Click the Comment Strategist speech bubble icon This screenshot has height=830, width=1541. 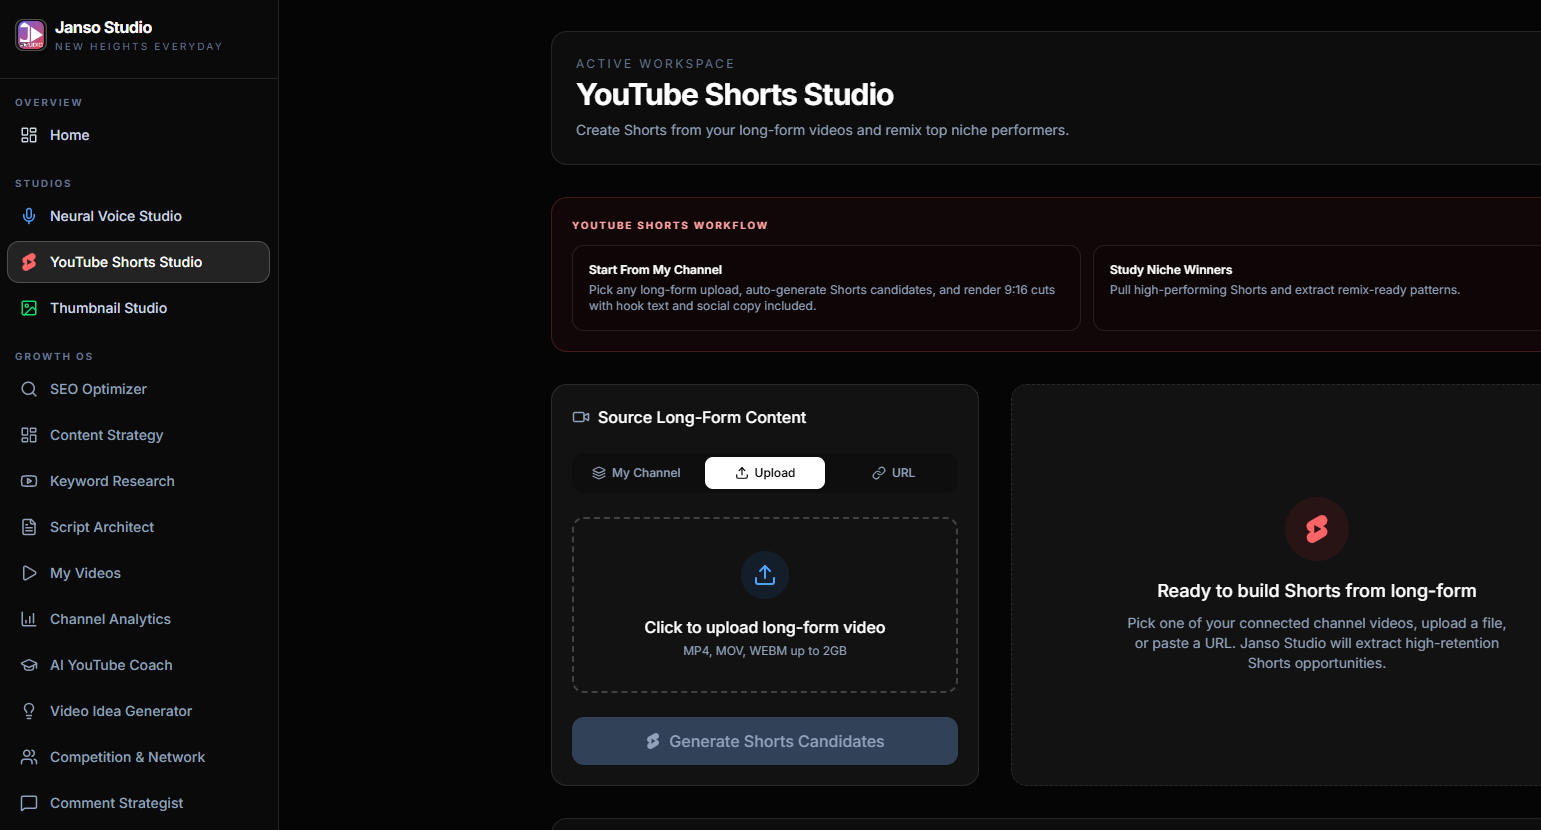pyautogui.click(x=29, y=803)
